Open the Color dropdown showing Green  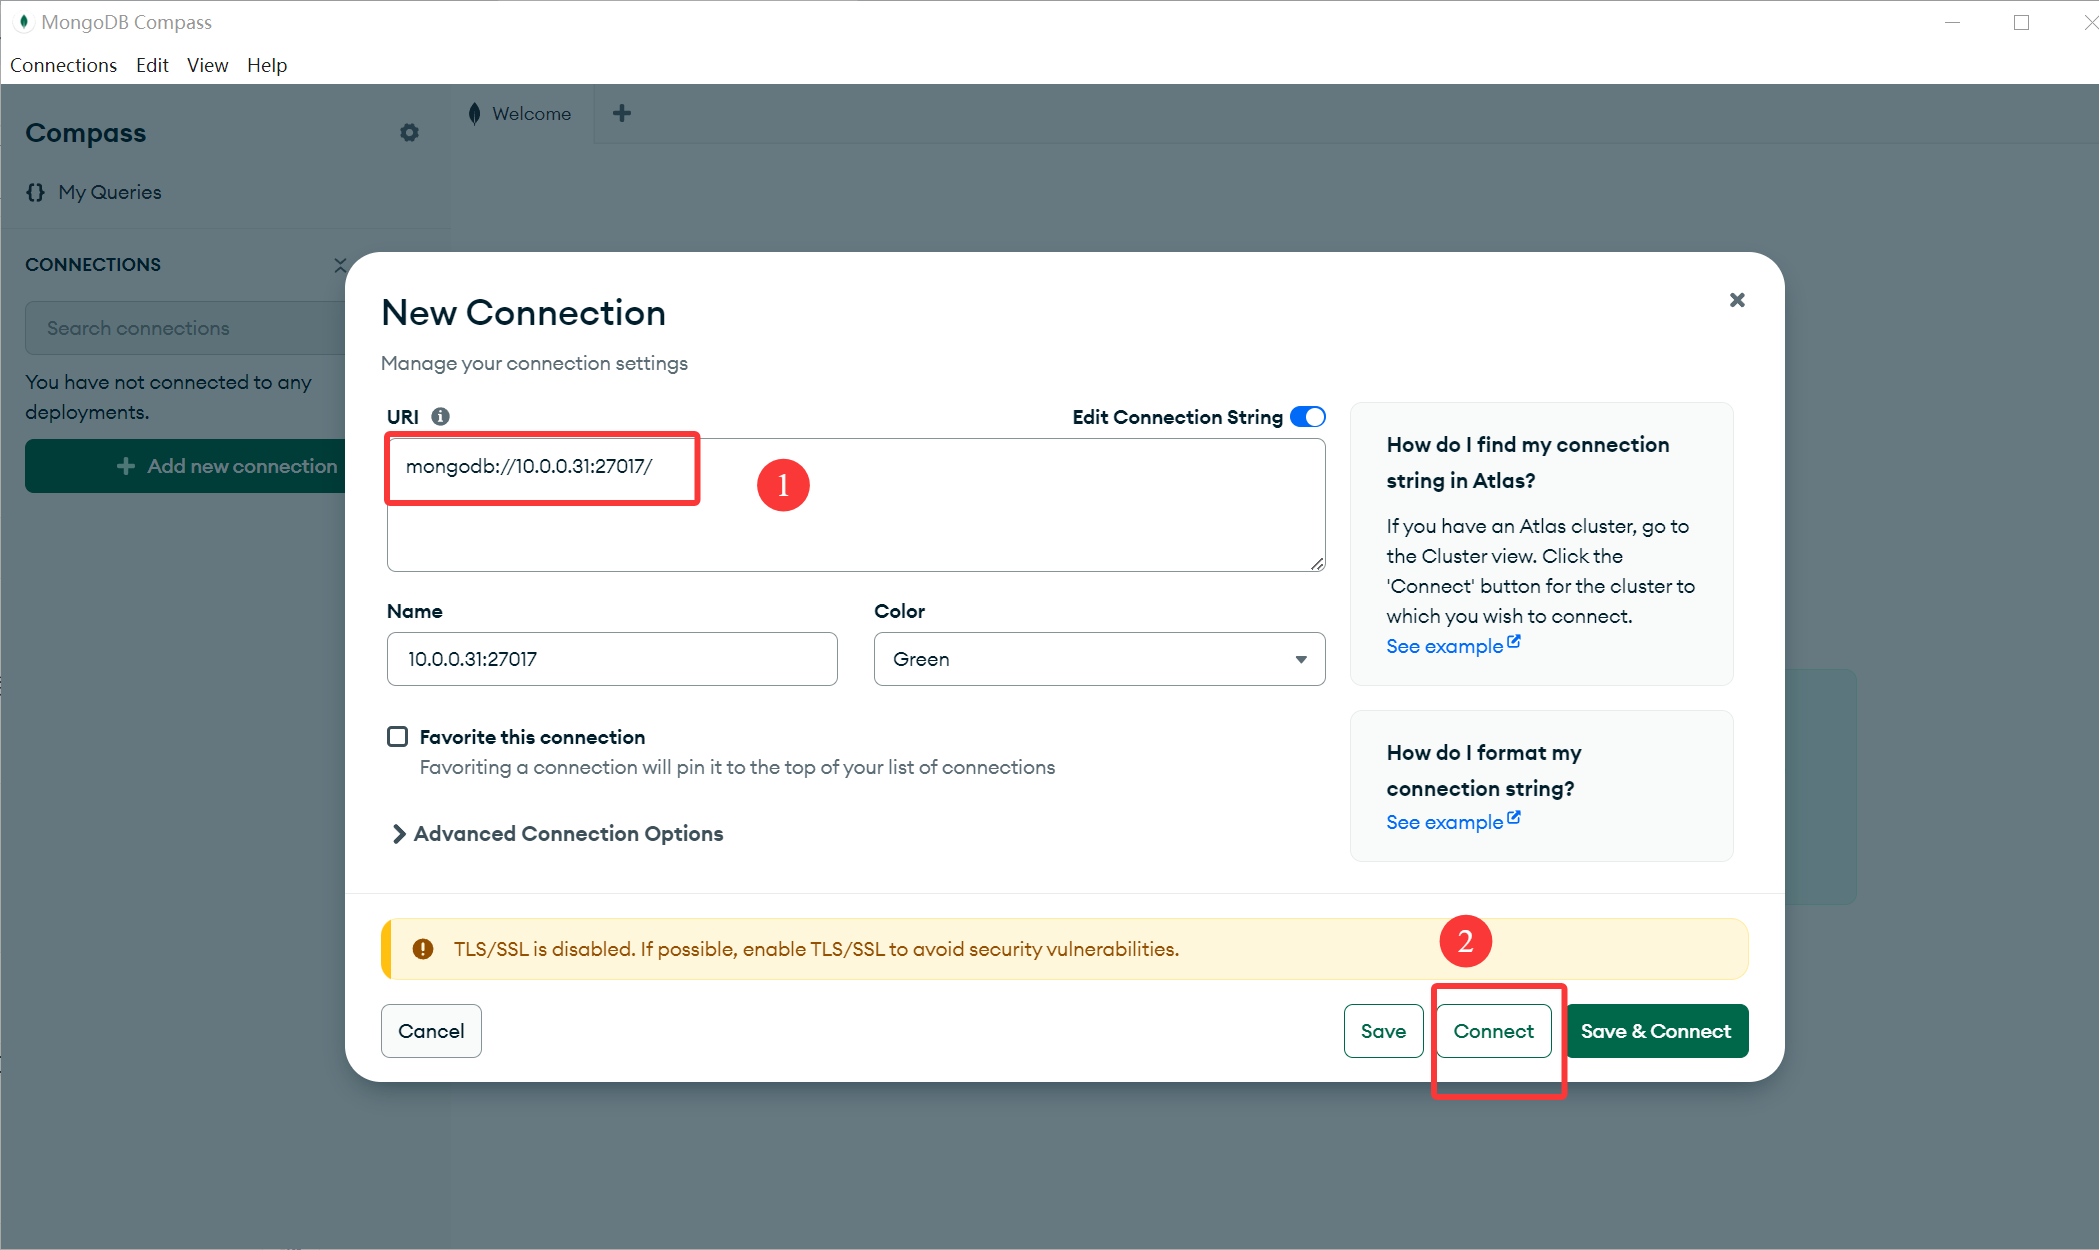(x=1099, y=659)
